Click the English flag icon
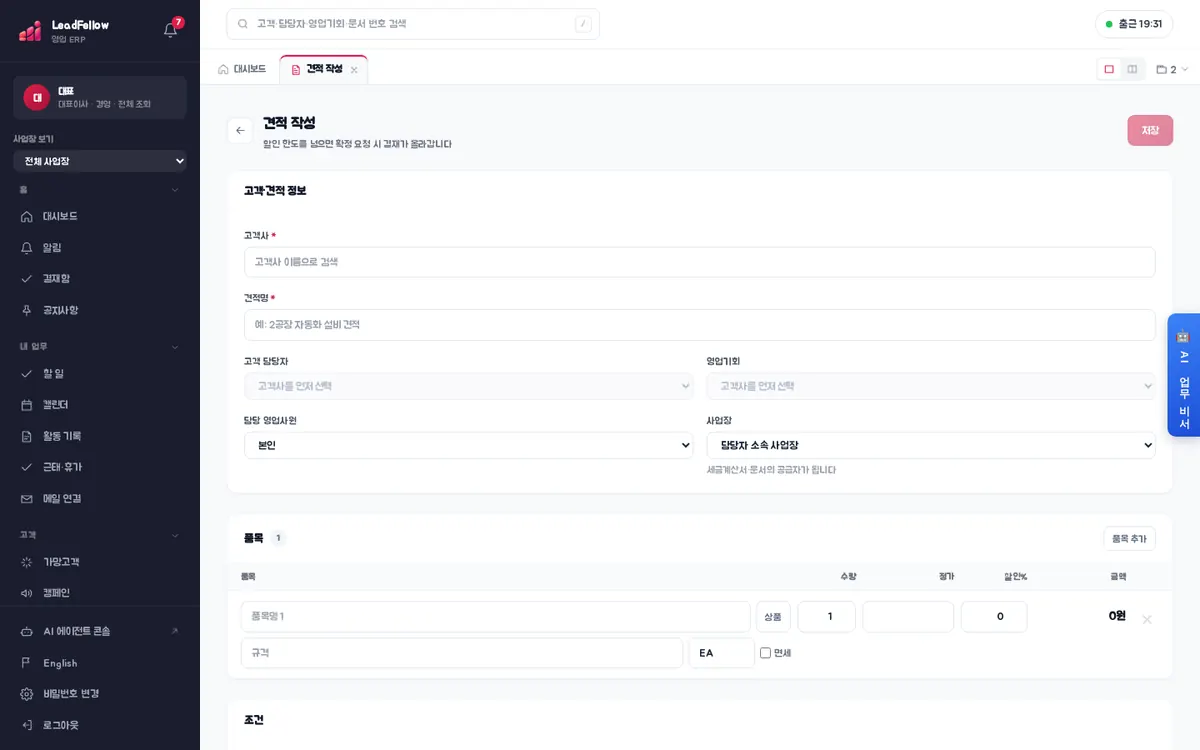Image resolution: width=1200 pixels, height=750 pixels. (x=27, y=663)
